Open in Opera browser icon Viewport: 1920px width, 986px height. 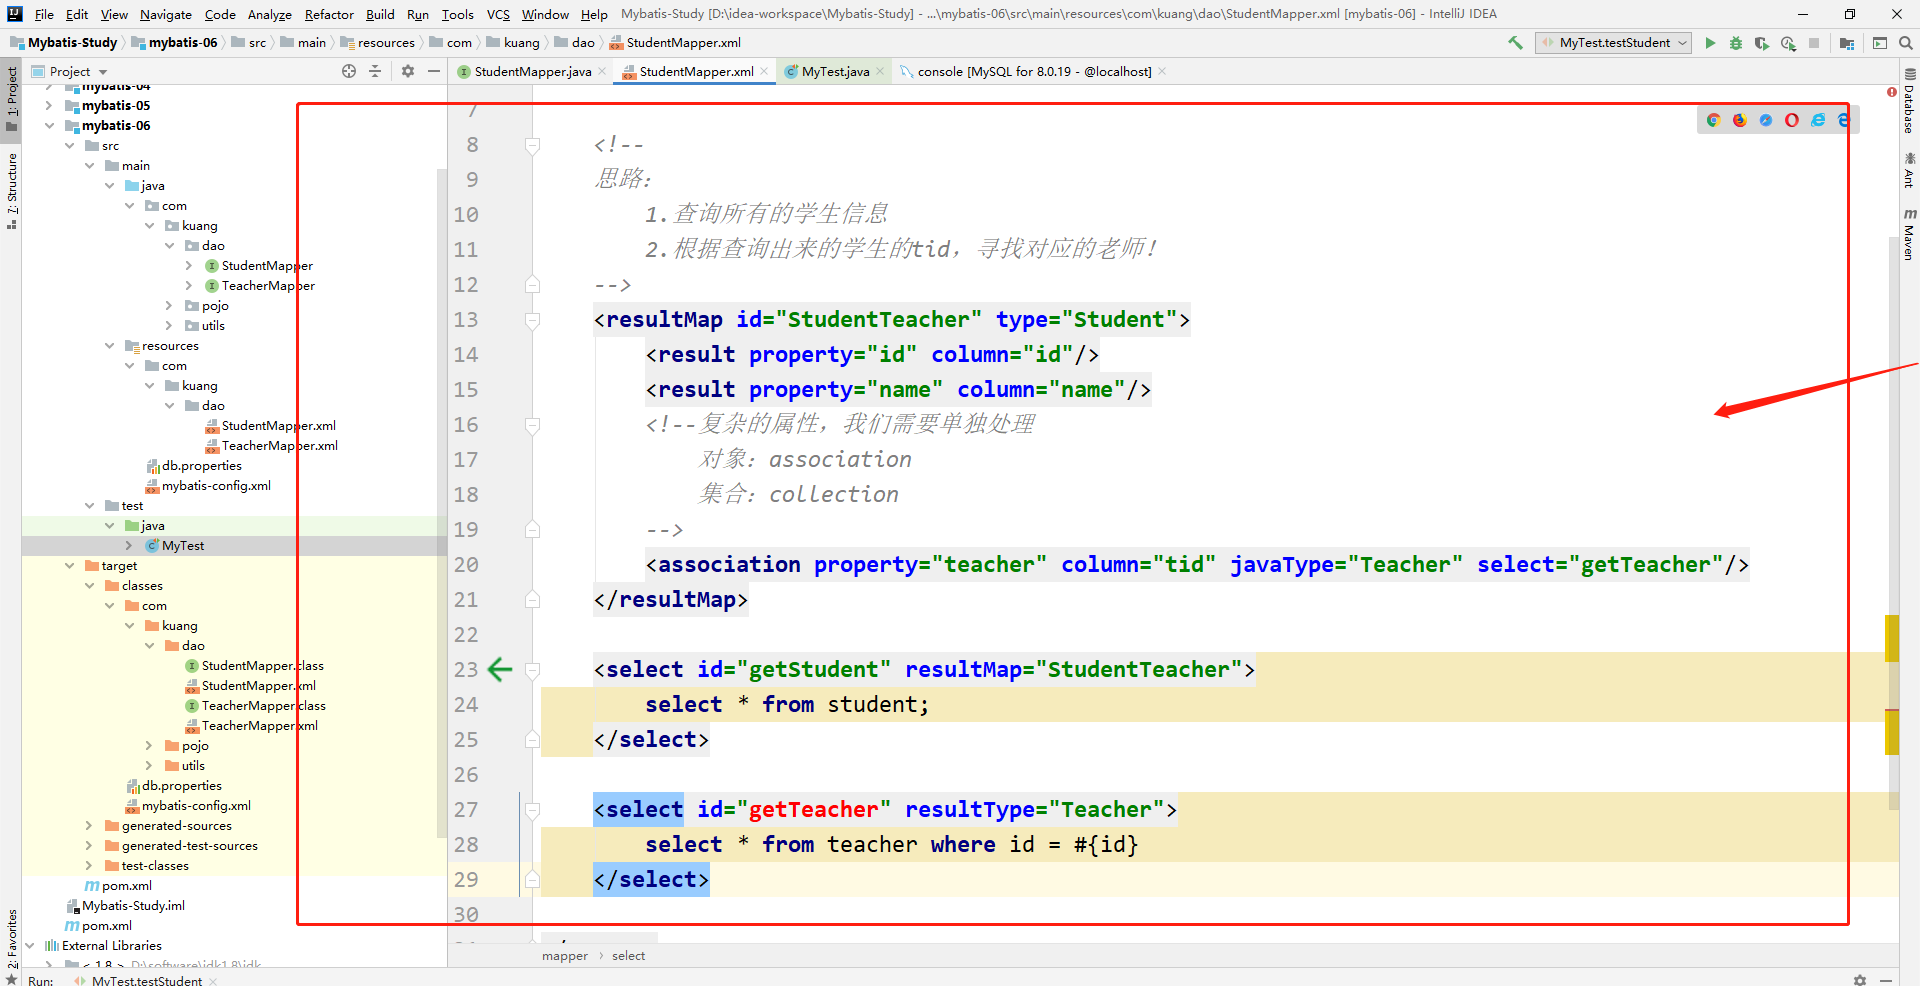pyautogui.click(x=1791, y=120)
